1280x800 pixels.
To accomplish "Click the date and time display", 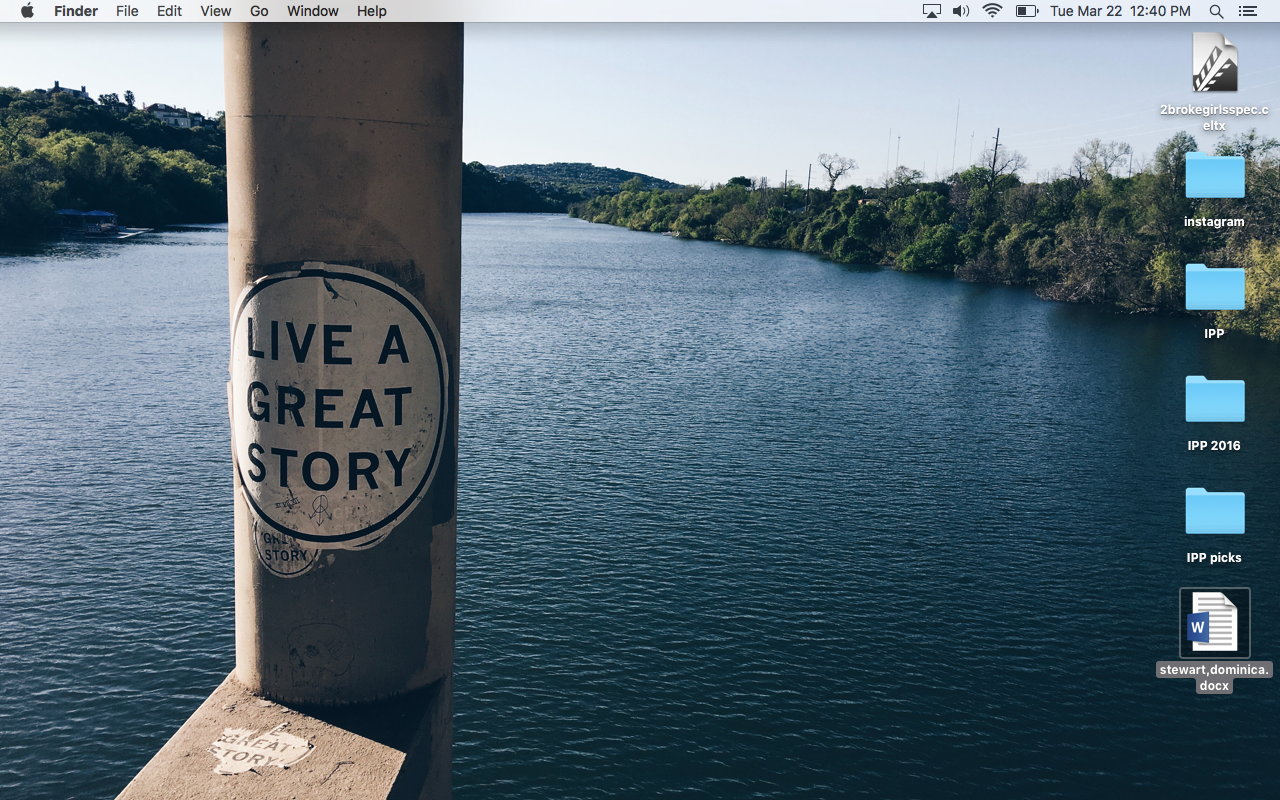I will pyautogui.click(x=1120, y=11).
